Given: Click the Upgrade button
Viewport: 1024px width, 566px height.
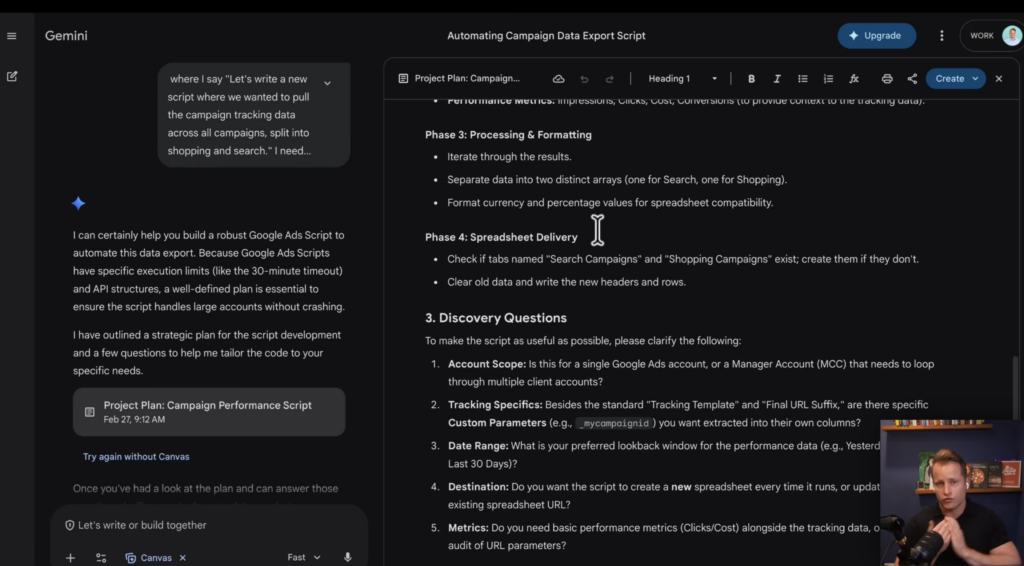Looking at the screenshot, I should click(876, 36).
